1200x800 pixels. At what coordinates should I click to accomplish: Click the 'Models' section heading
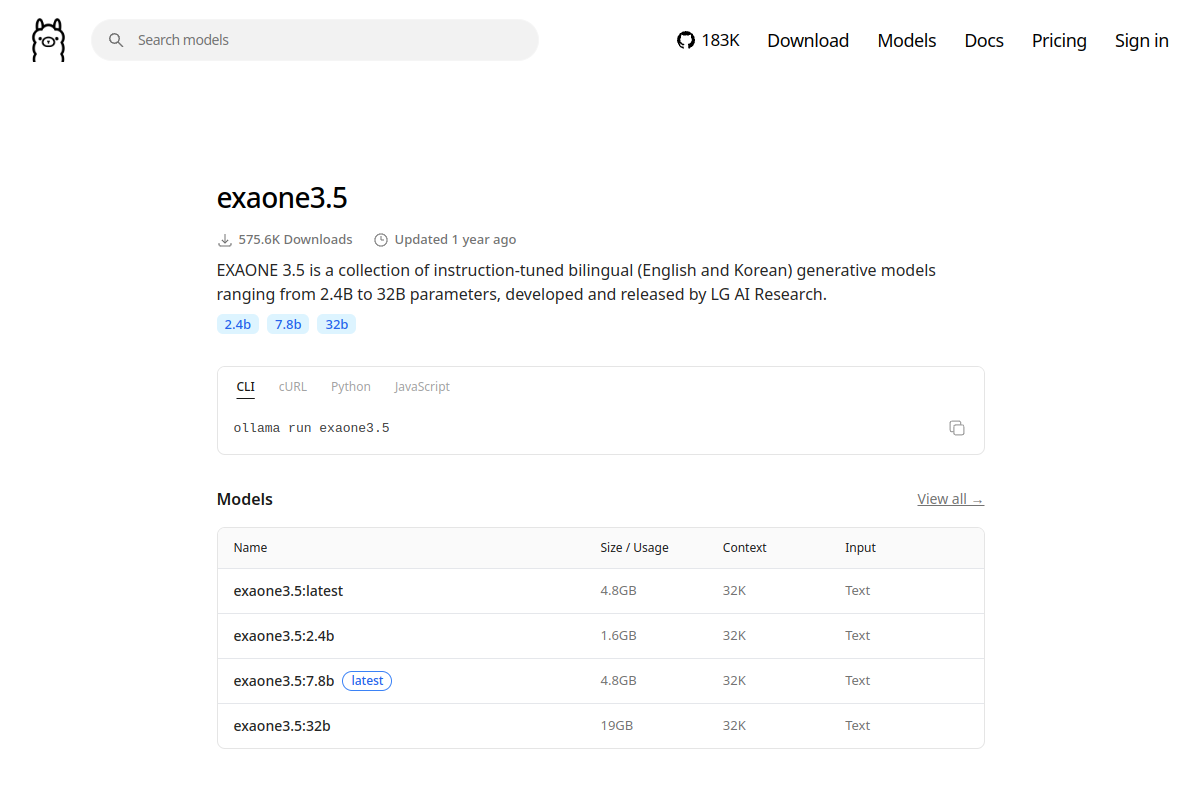click(x=245, y=499)
